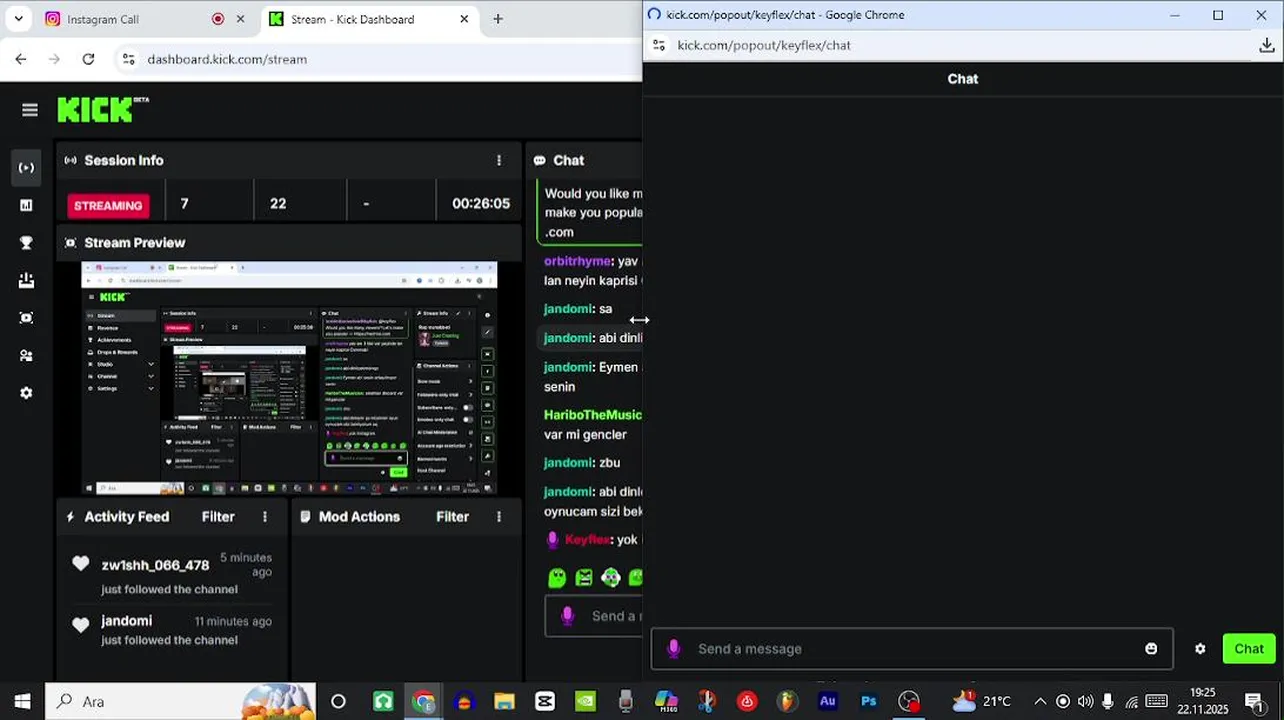Open the Windows notification center
This screenshot has height=720, width=1284.
(1254, 701)
